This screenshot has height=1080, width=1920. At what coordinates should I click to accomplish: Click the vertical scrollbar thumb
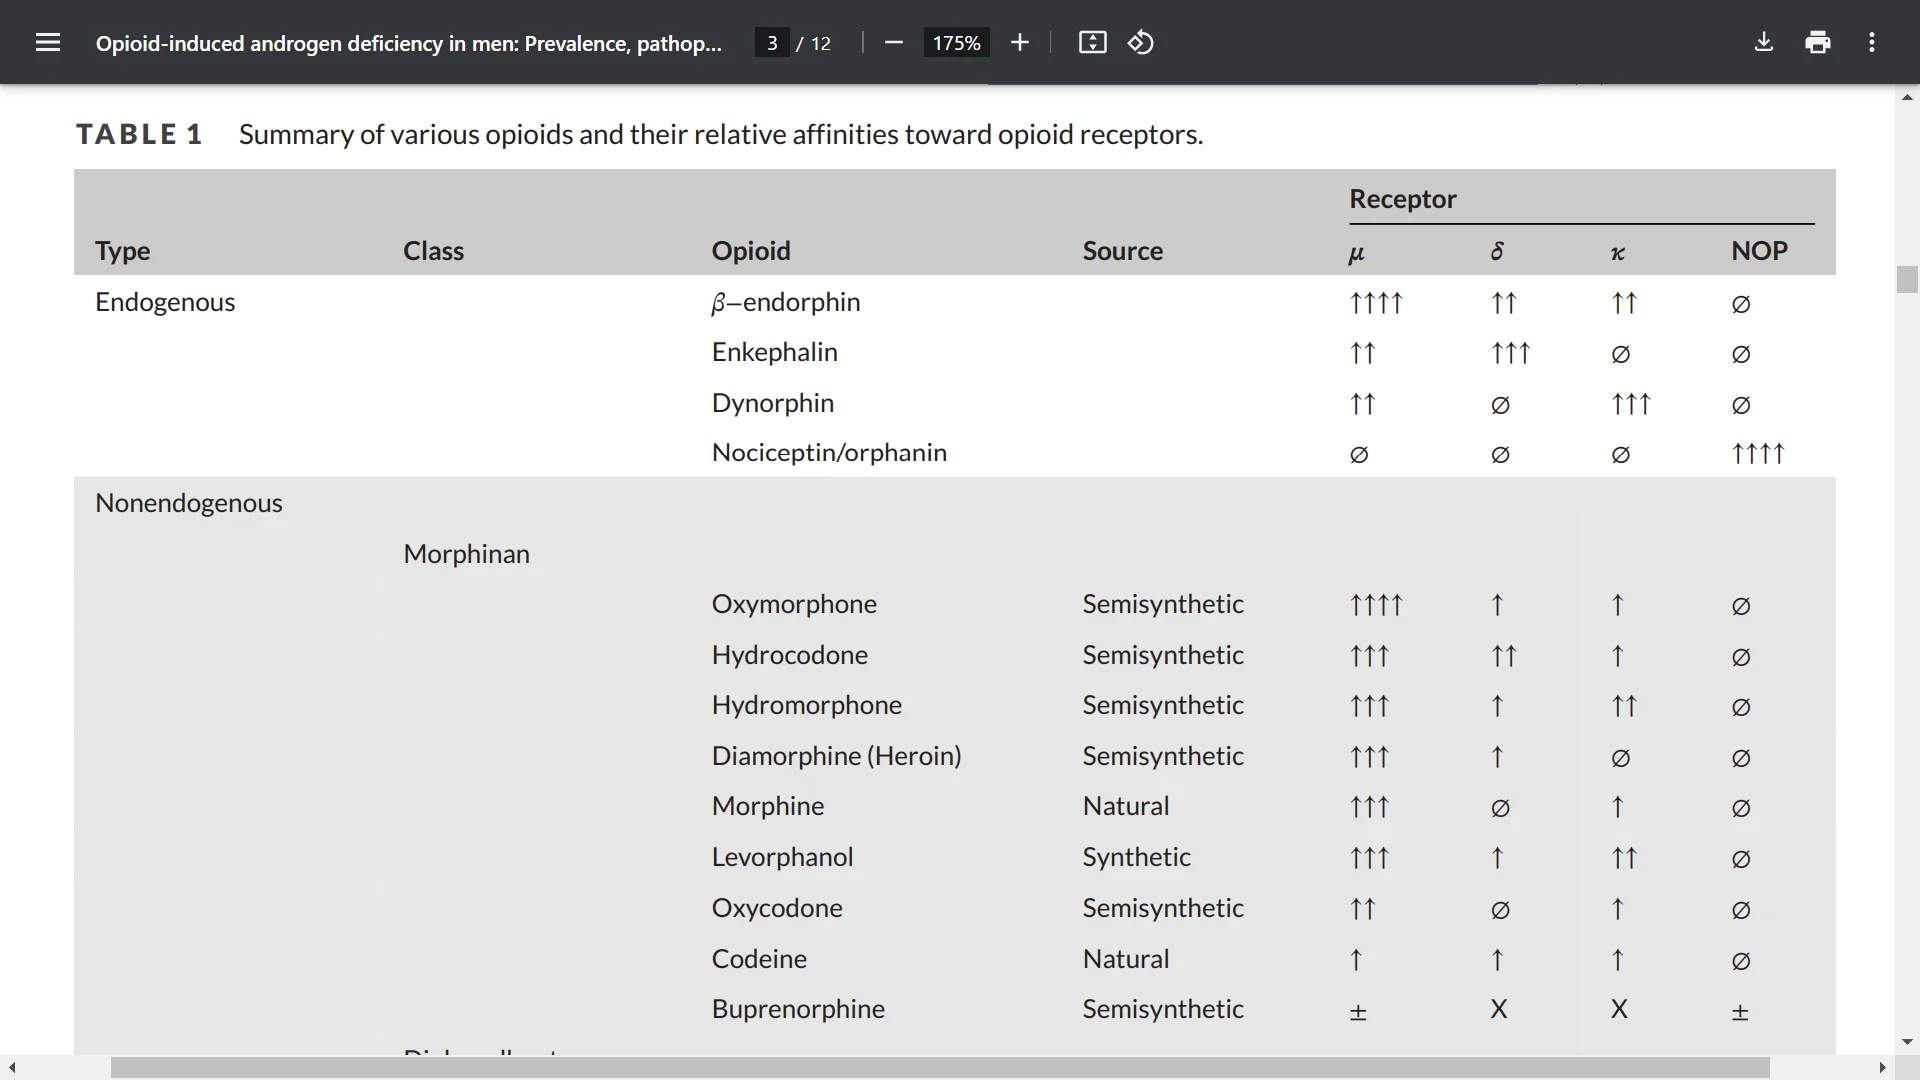pyautogui.click(x=1907, y=279)
